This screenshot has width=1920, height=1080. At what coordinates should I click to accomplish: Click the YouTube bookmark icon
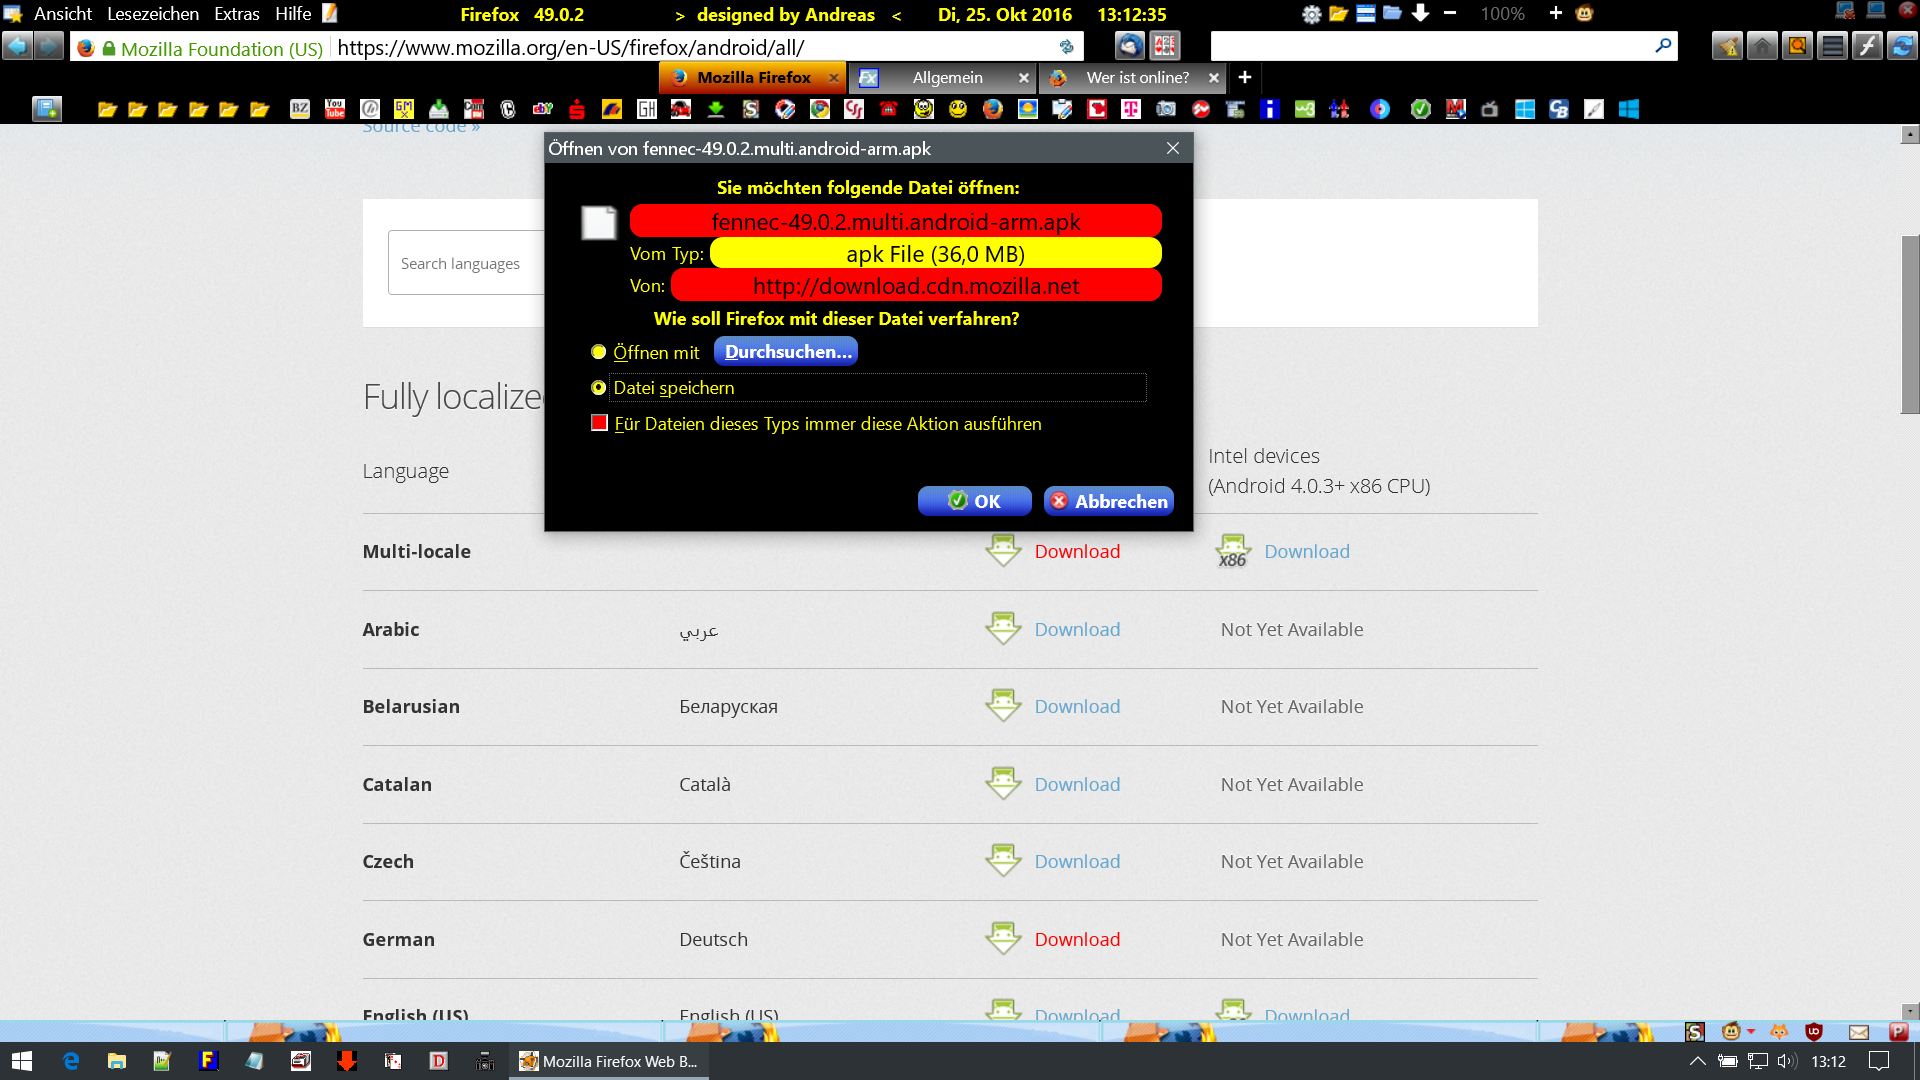[335, 109]
